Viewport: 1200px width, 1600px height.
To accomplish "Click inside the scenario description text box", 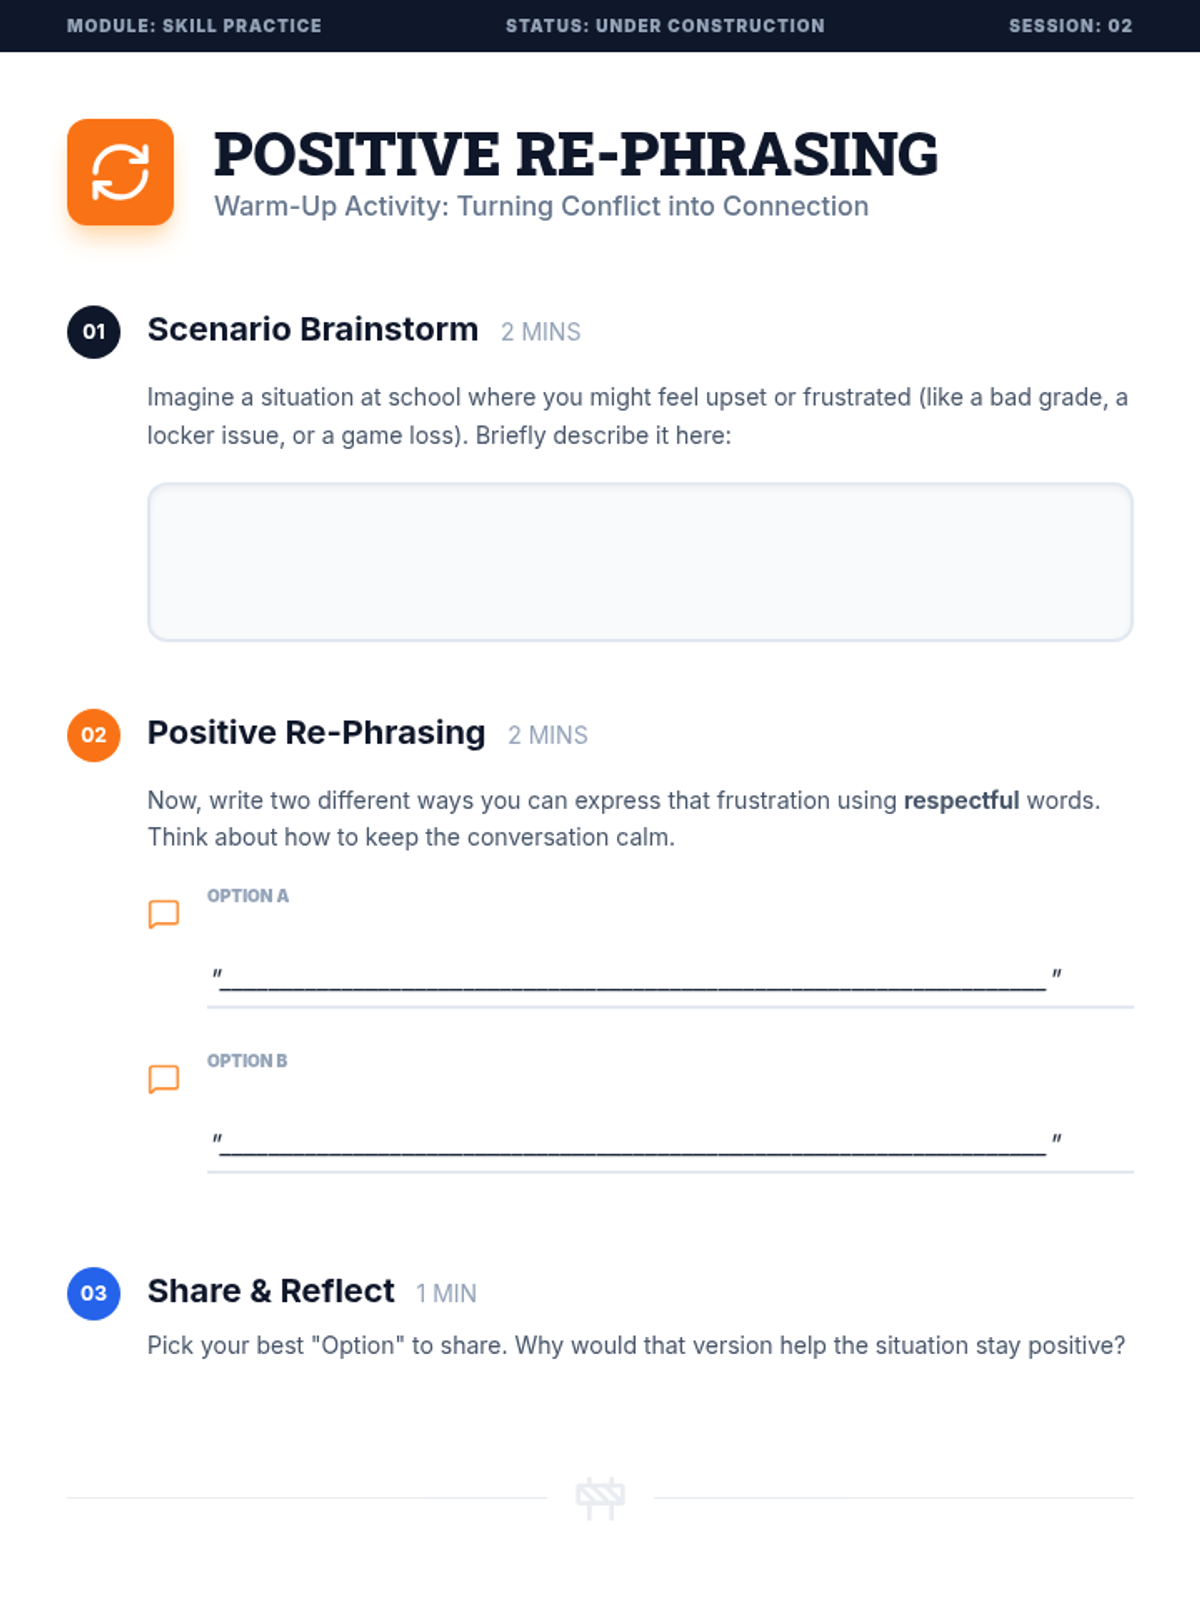I will point(640,562).
